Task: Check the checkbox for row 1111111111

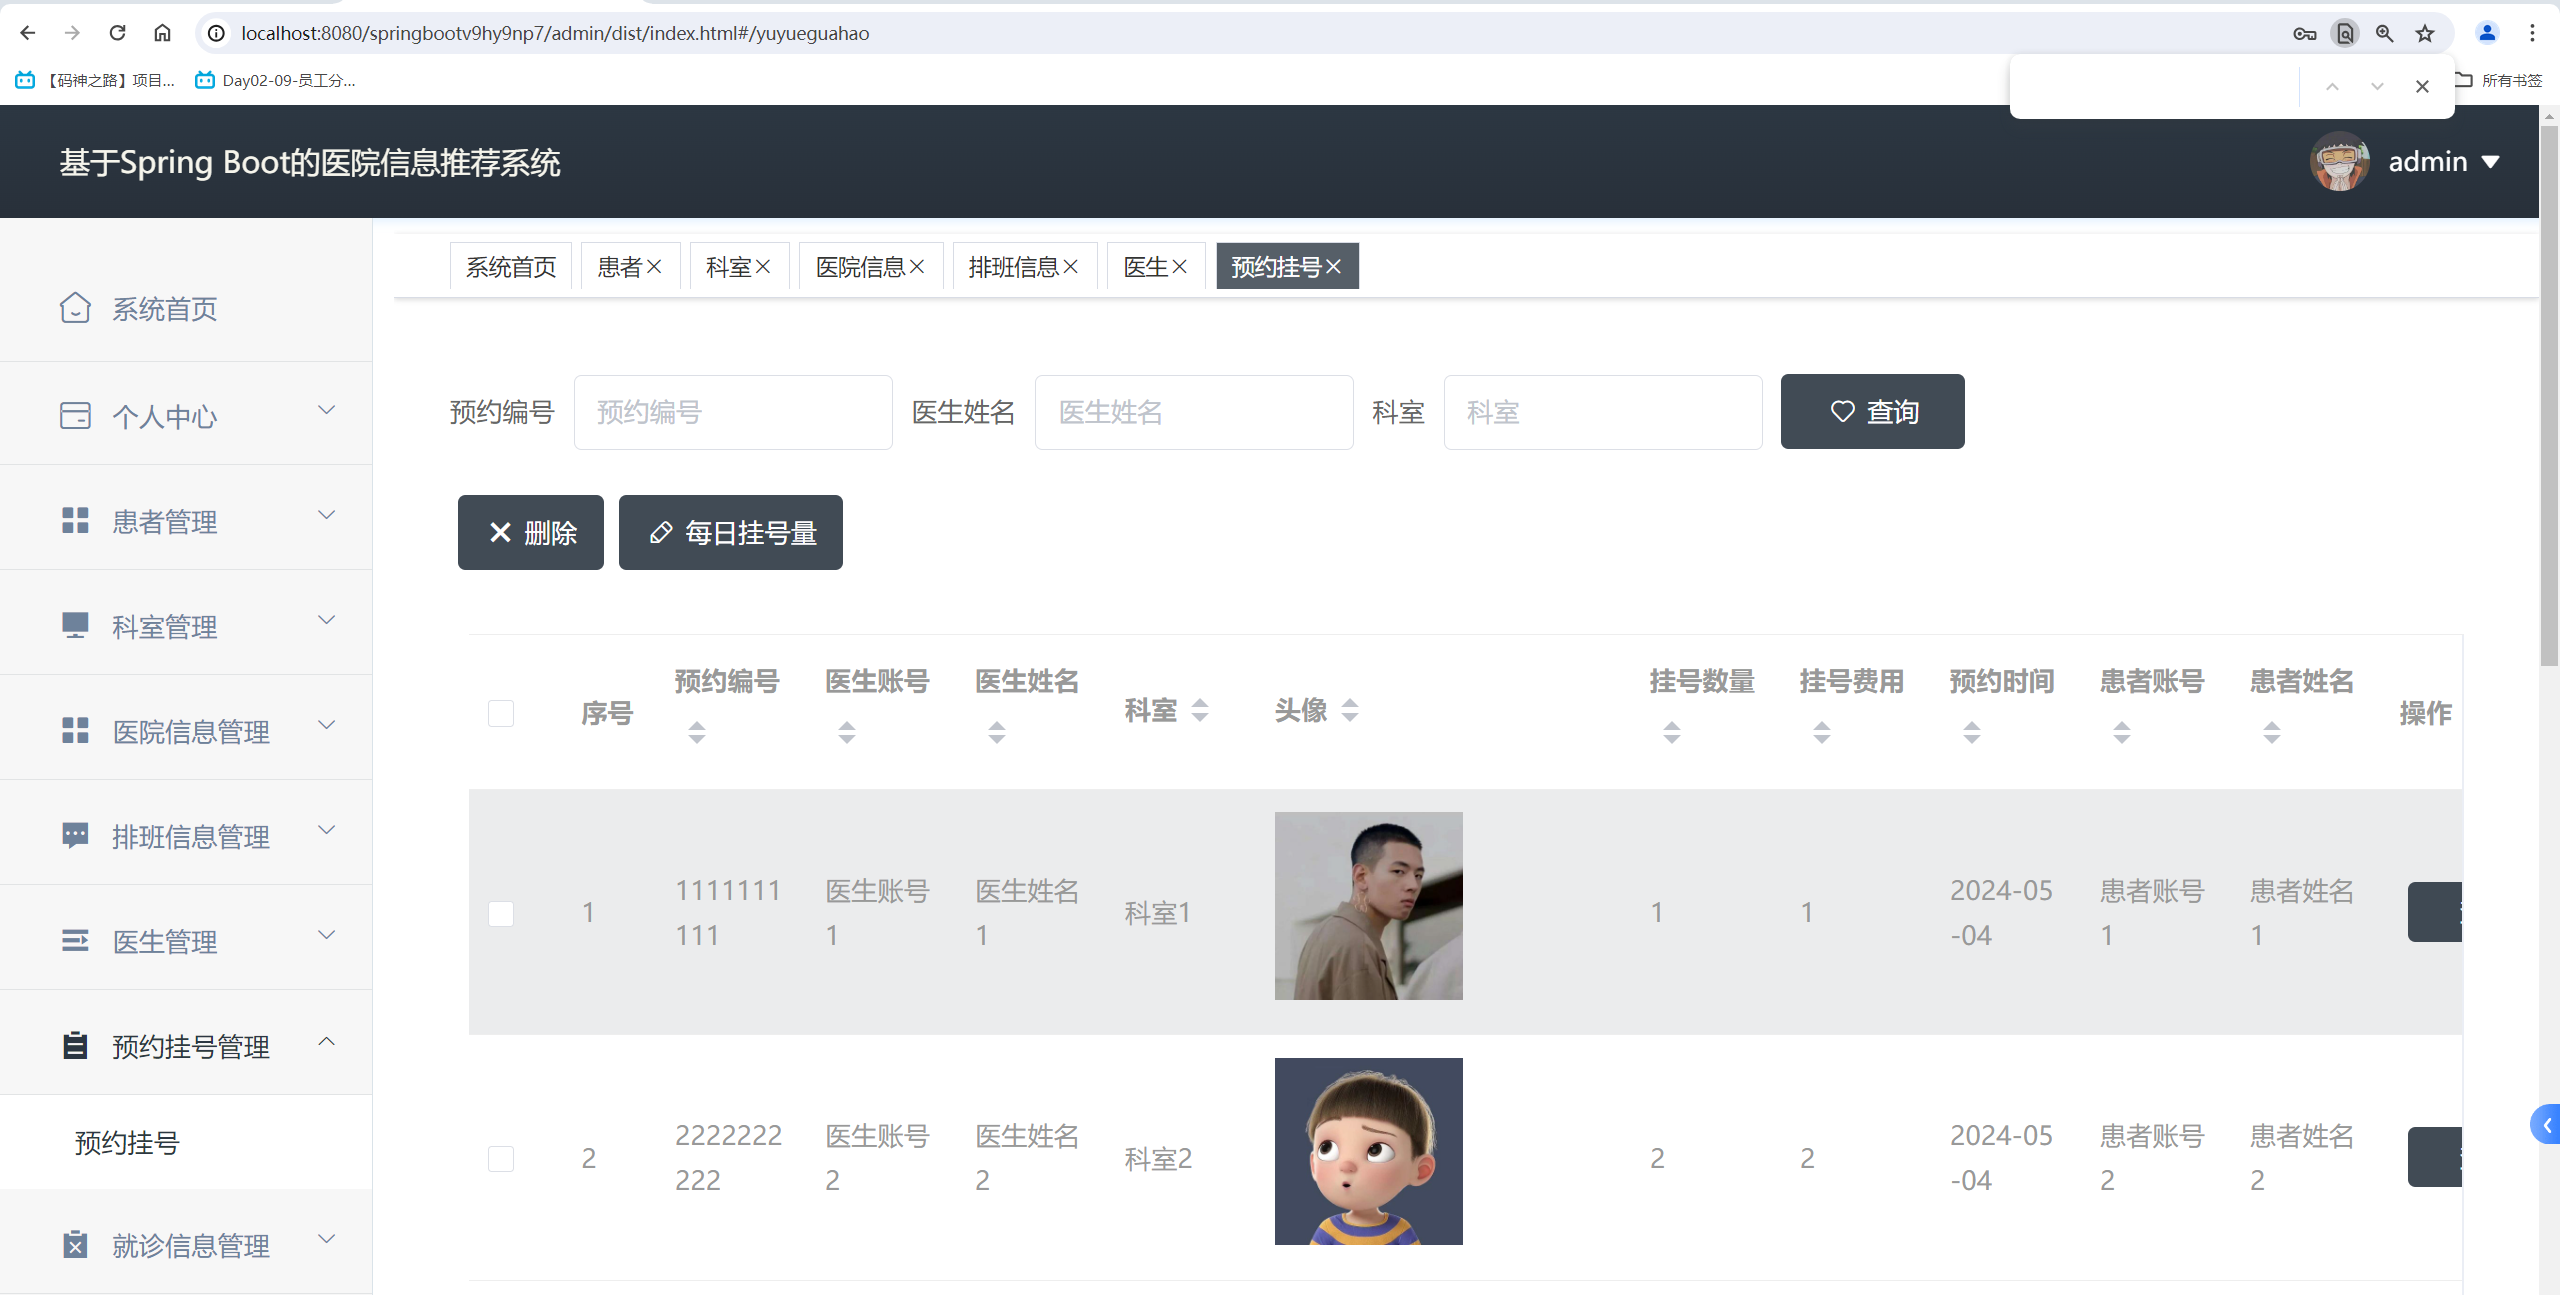Action: click(x=501, y=913)
